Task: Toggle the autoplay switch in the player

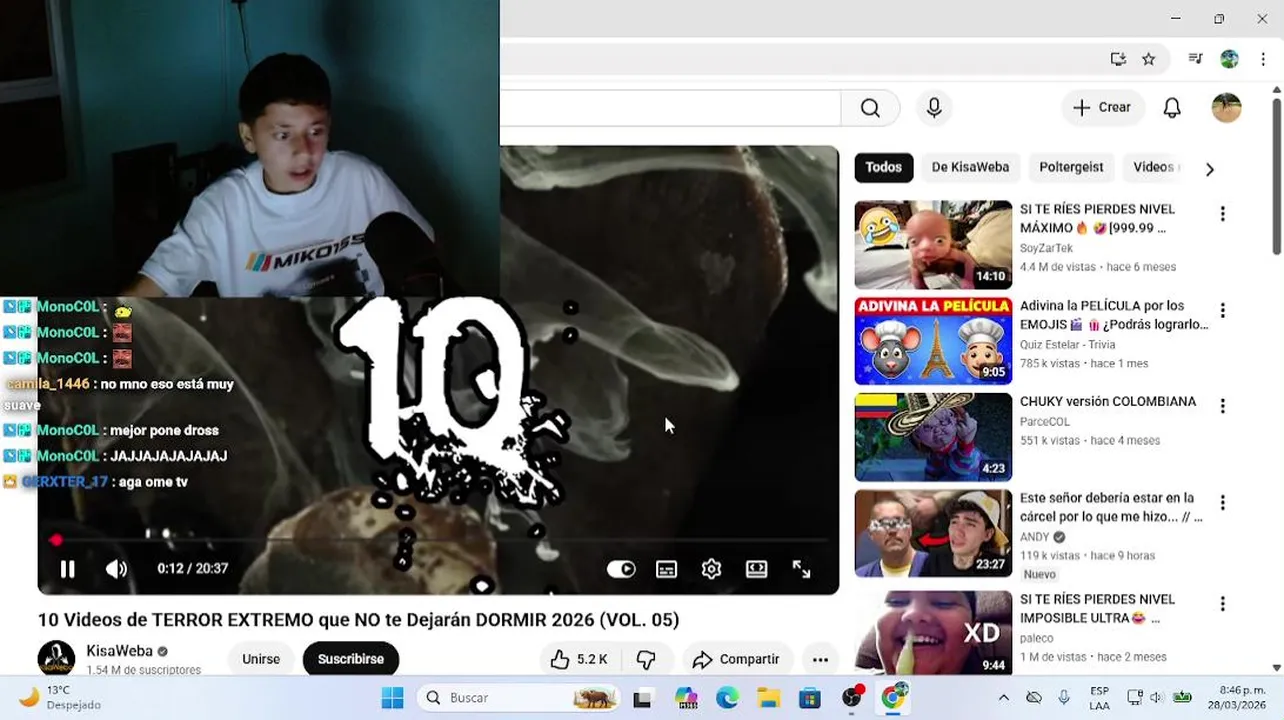Action: click(621, 569)
